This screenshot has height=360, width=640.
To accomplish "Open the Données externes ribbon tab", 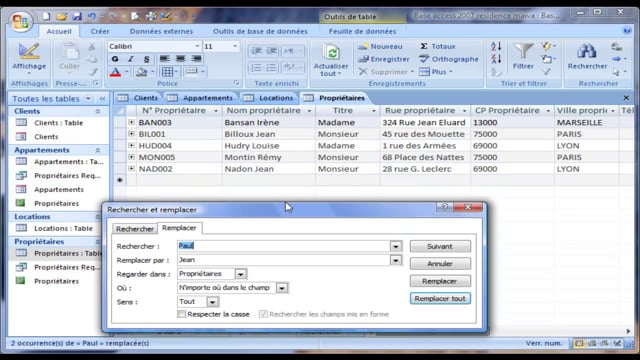I will coord(161,31).
